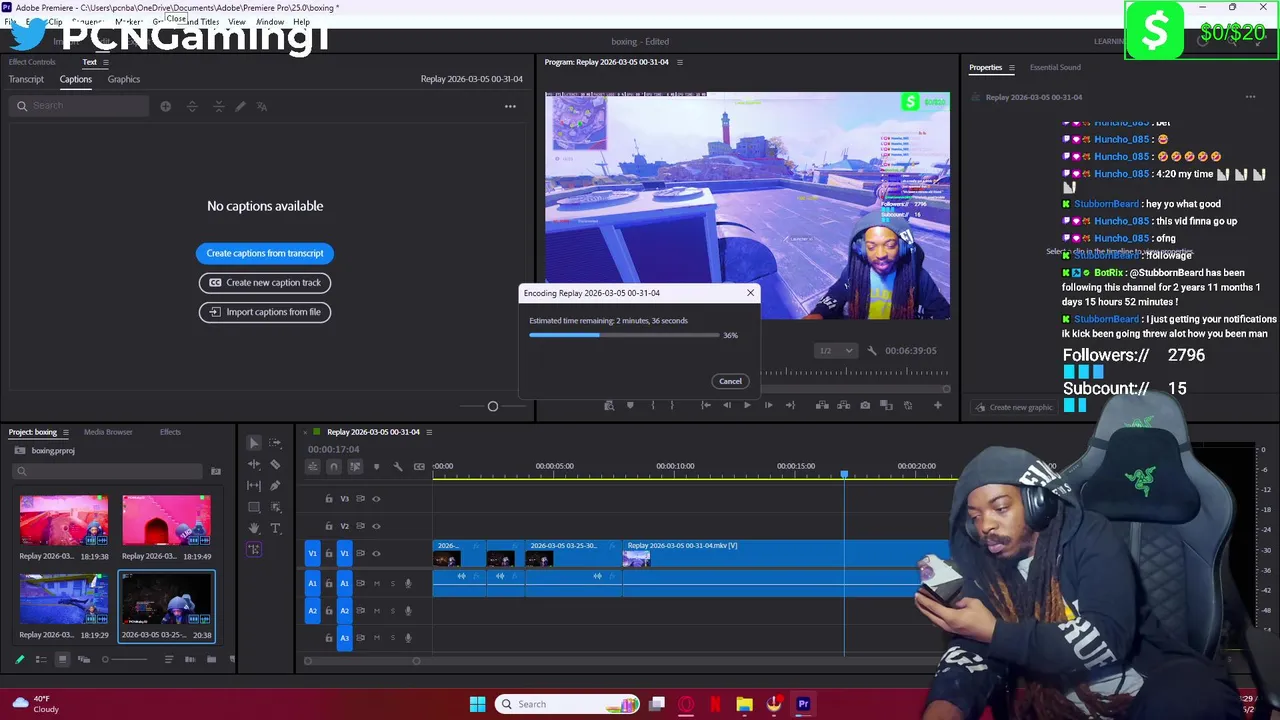Select the Hand tool

pos(254,528)
